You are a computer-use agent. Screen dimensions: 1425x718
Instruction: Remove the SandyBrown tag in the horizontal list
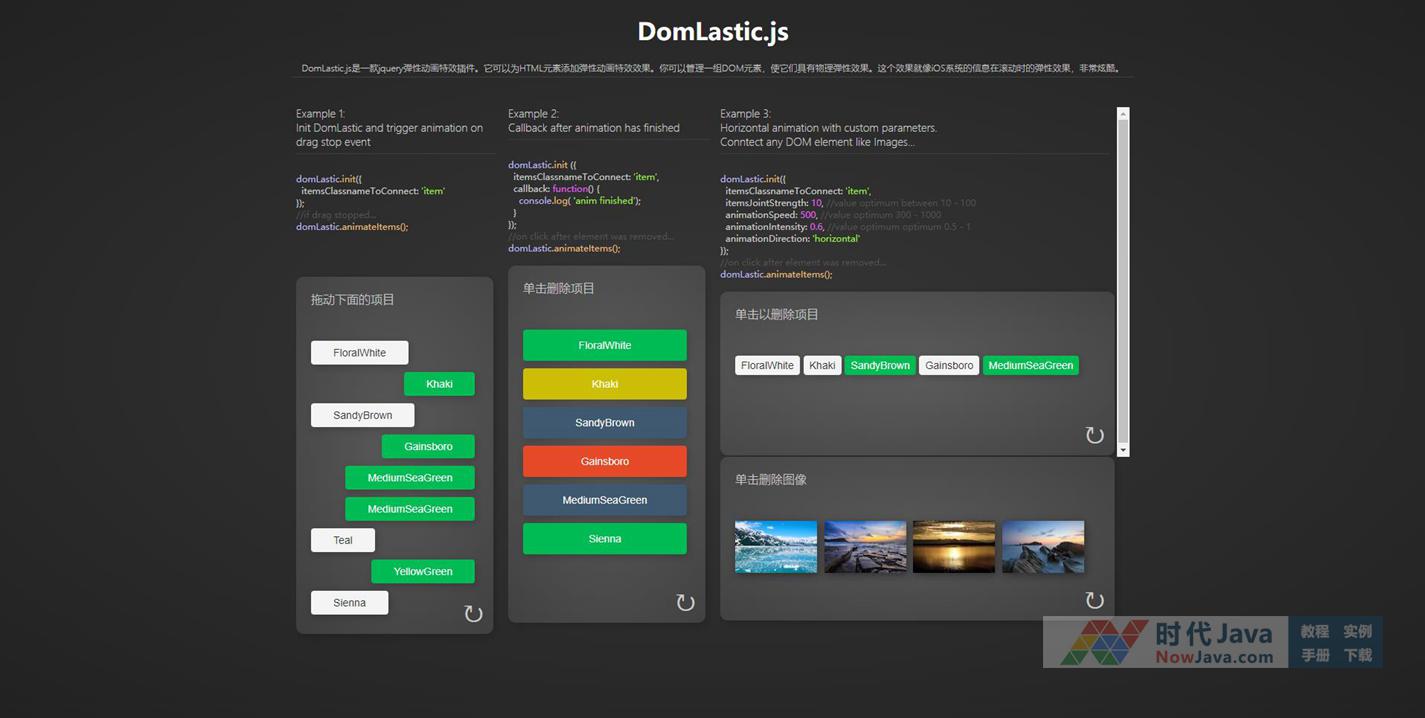pyautogui.click(x=880, y=366)
